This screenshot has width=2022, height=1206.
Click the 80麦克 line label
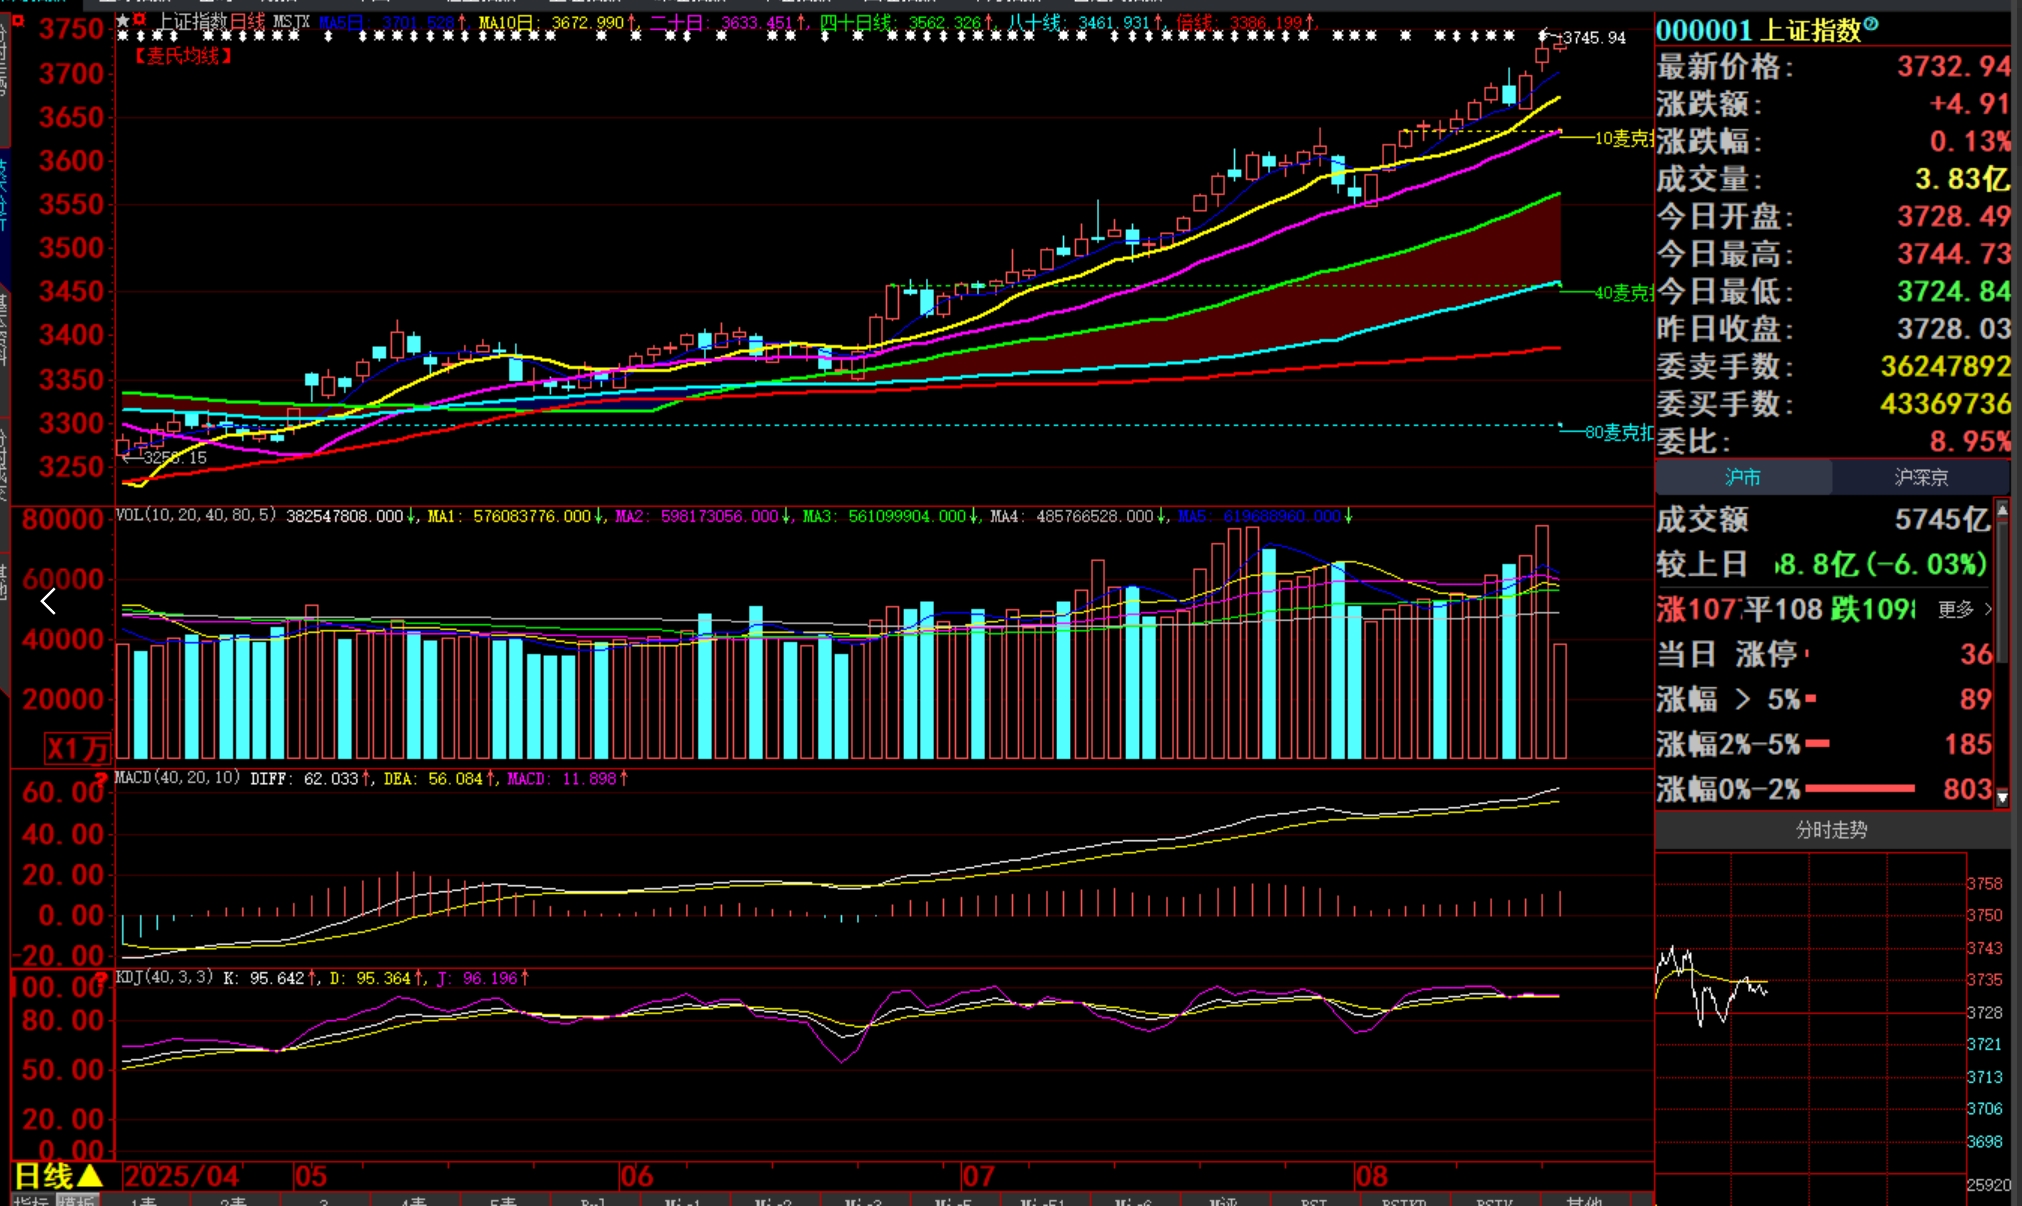pos(1618,432)
